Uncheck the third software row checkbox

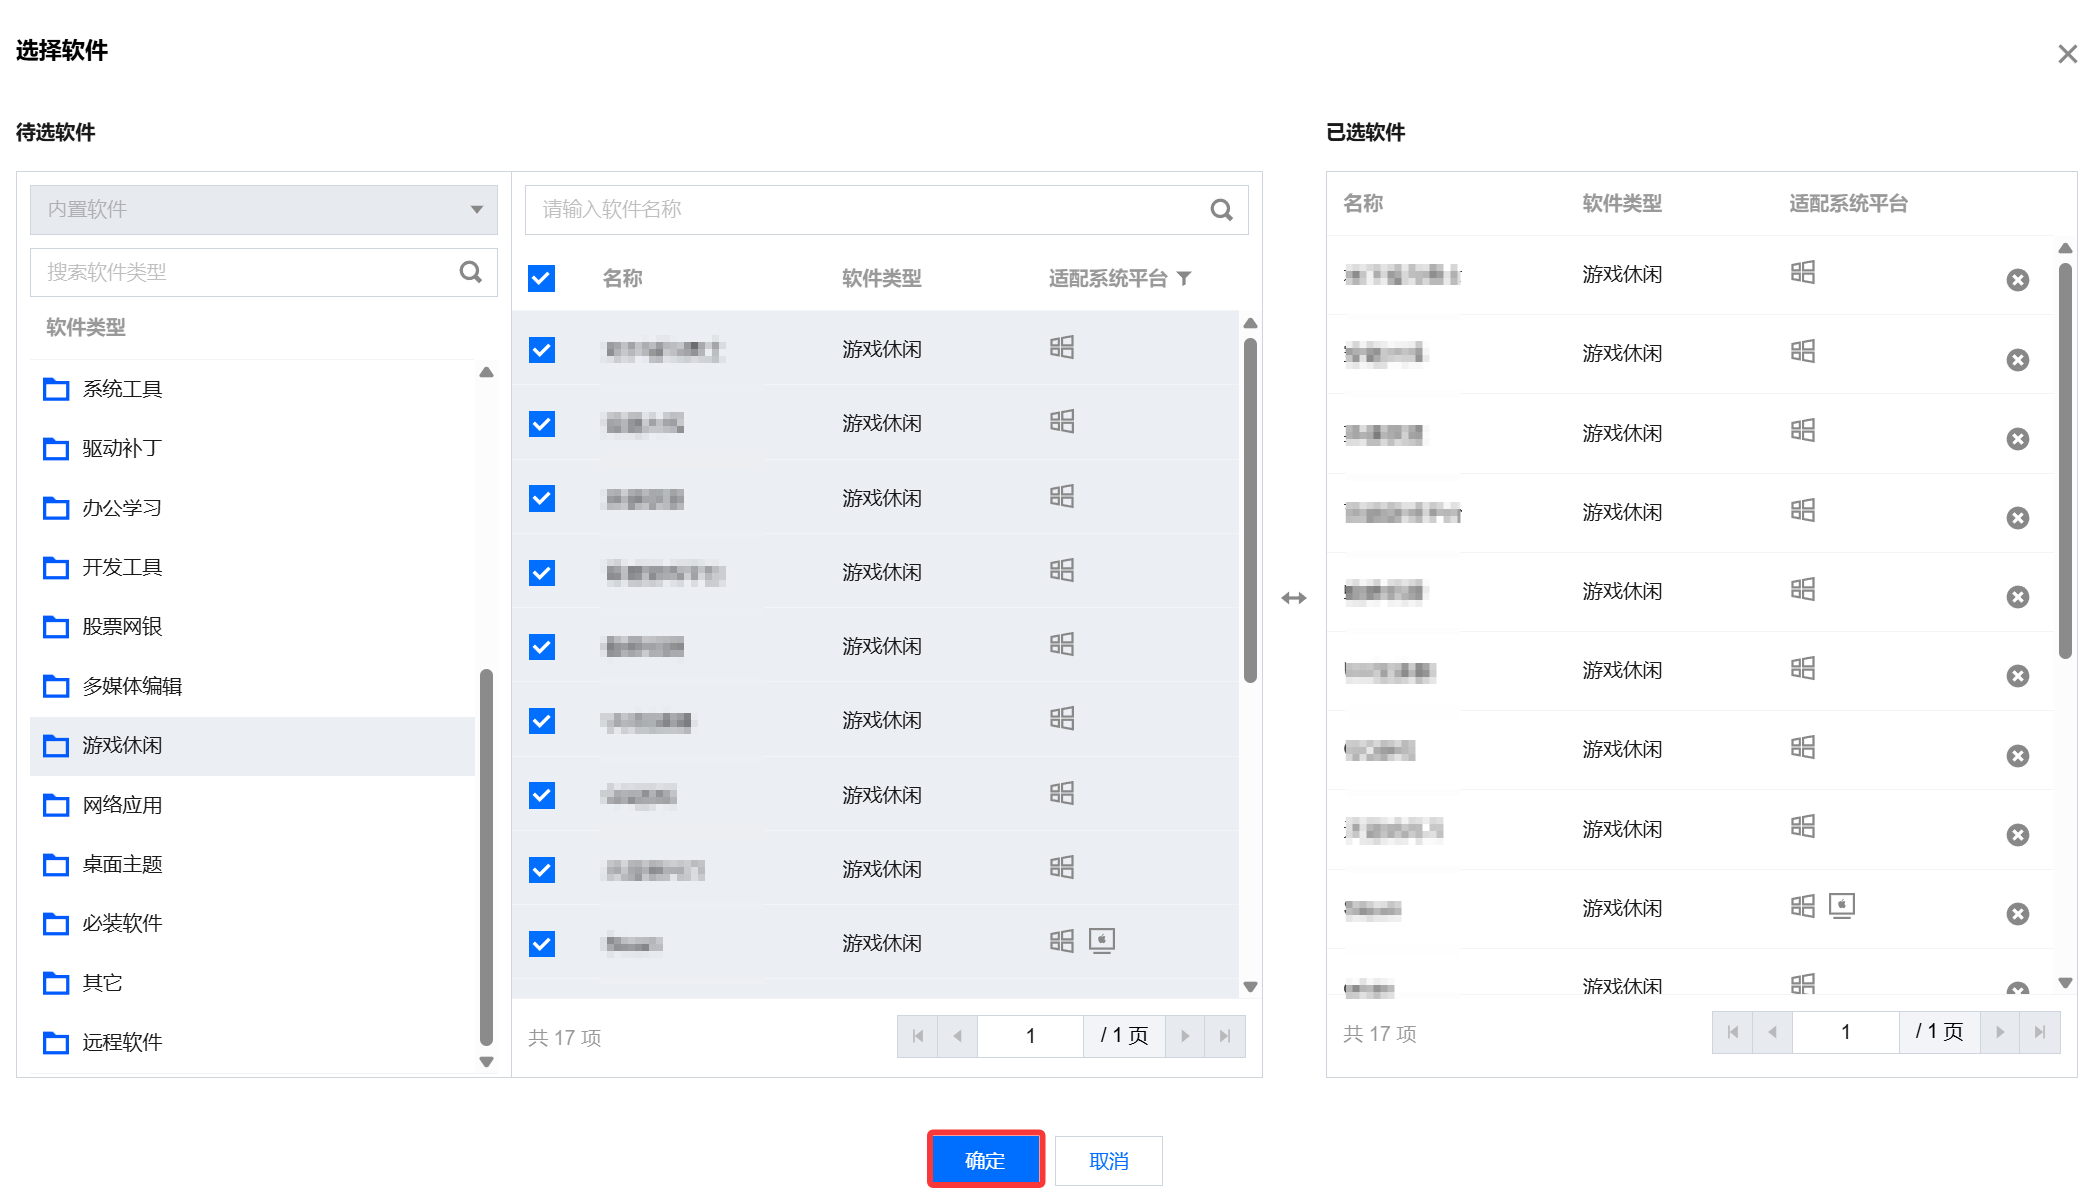pos(542,498)
